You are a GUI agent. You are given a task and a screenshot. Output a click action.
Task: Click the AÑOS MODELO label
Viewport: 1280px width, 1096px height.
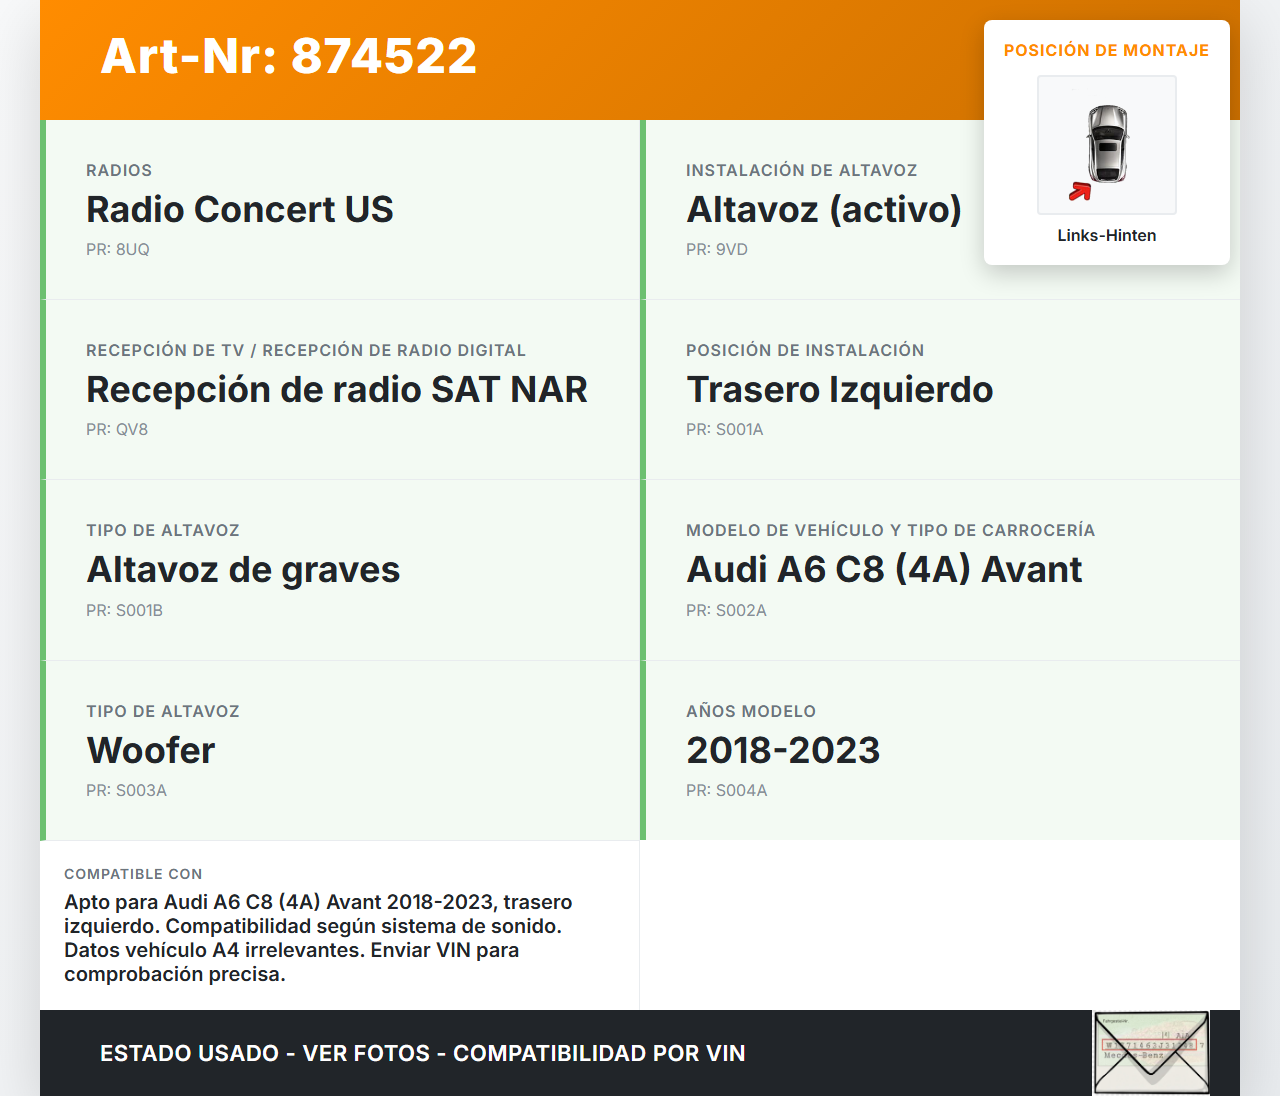click(x=751, y=712)
